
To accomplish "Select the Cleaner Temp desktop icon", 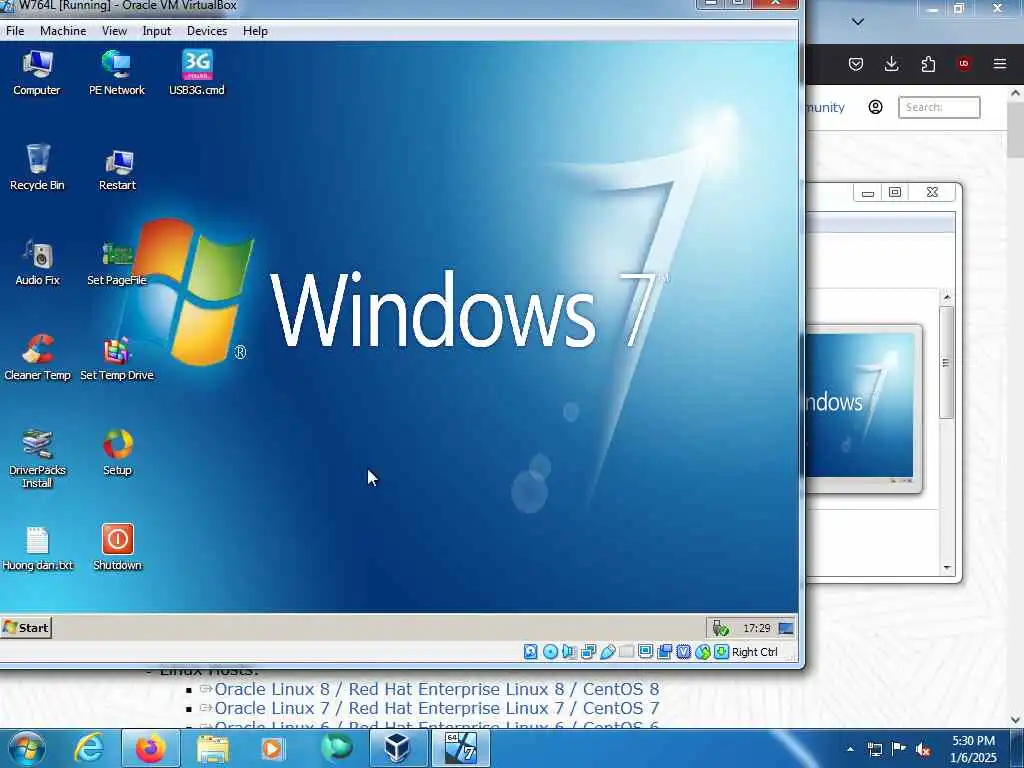I will click(x=37, y=357).
